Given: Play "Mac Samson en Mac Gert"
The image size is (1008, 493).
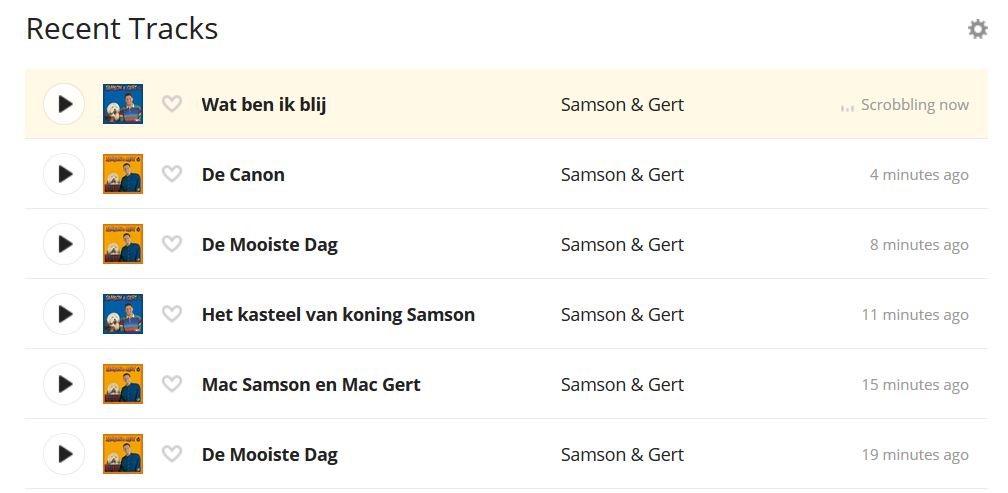Looking at the screenshot, I should click(x=65, y=384).
